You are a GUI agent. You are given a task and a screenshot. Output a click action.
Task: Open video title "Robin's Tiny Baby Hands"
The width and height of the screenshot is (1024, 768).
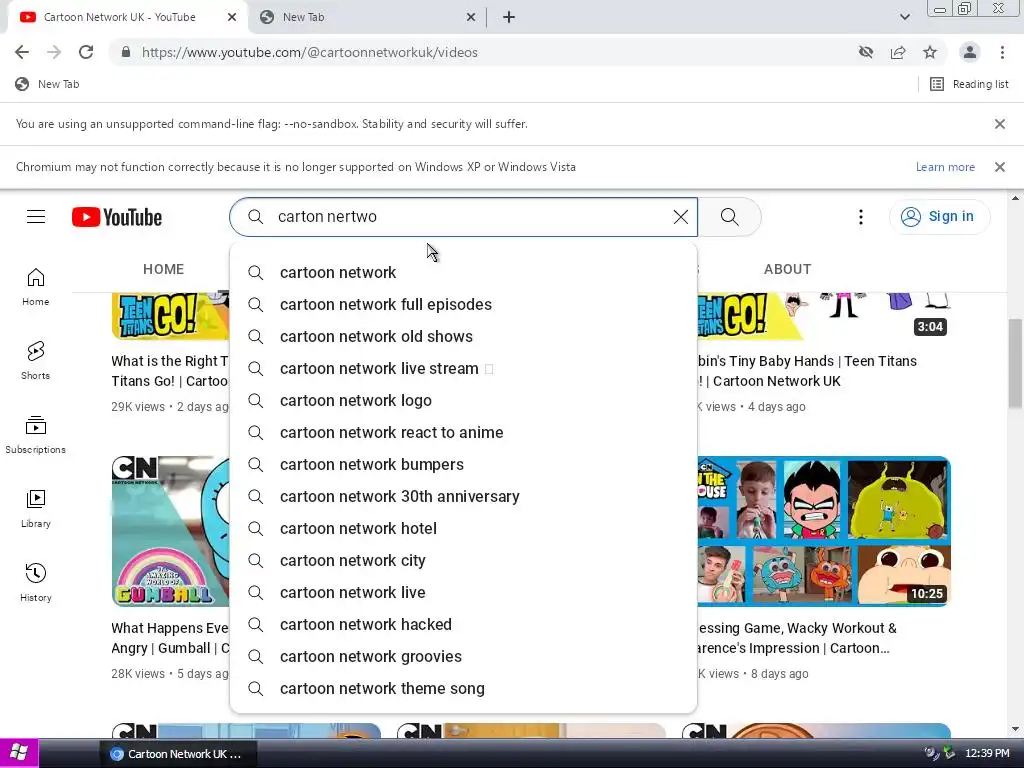pyautogui.click(x=807, y=371)
